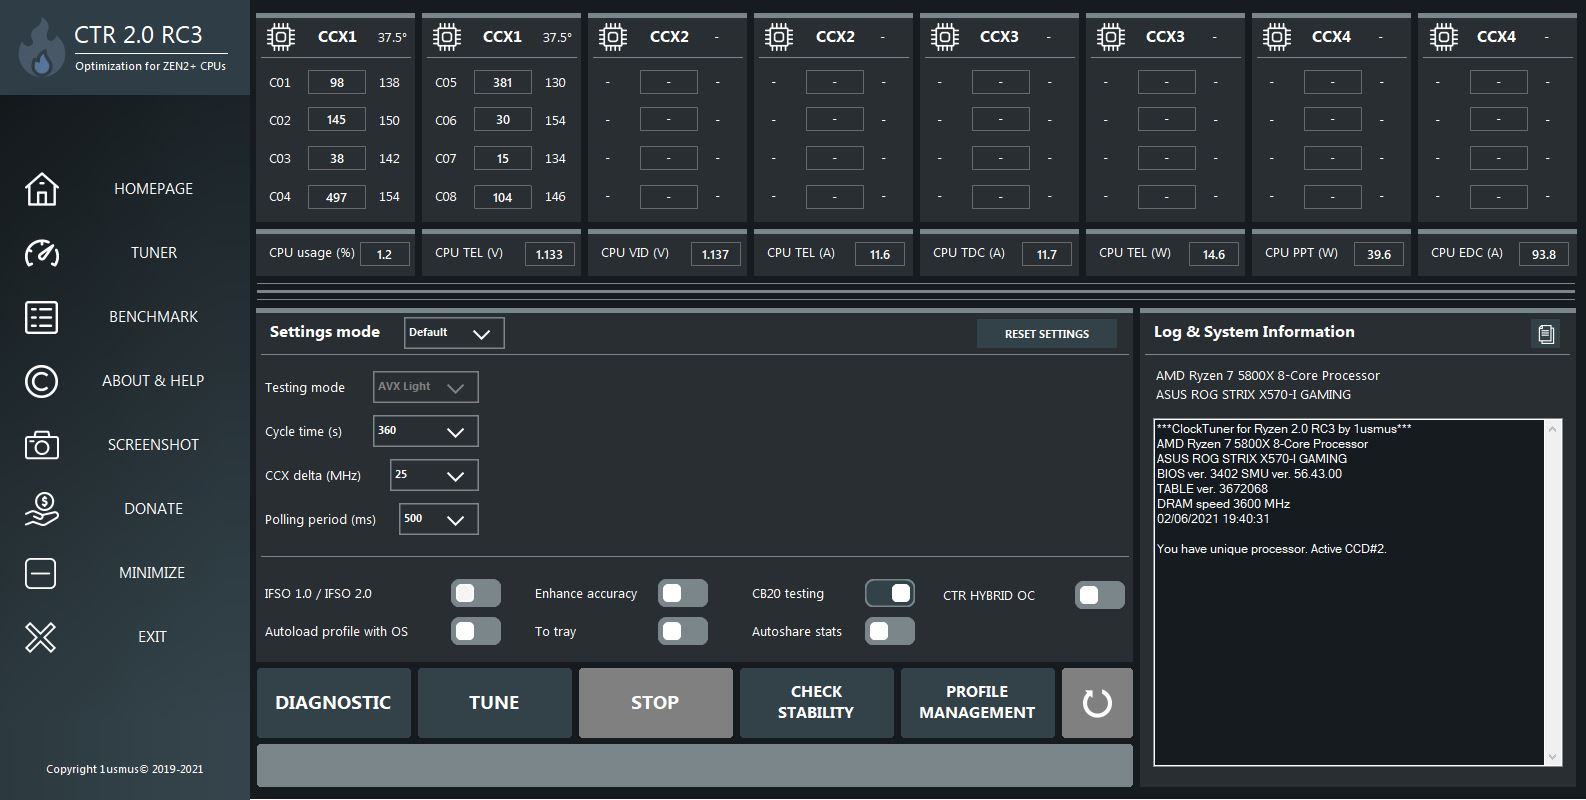The width and height of the screenshot is (1586, 800).
Task: Click CPU VID (V) value 1.137
Action: tap(716, 254)
